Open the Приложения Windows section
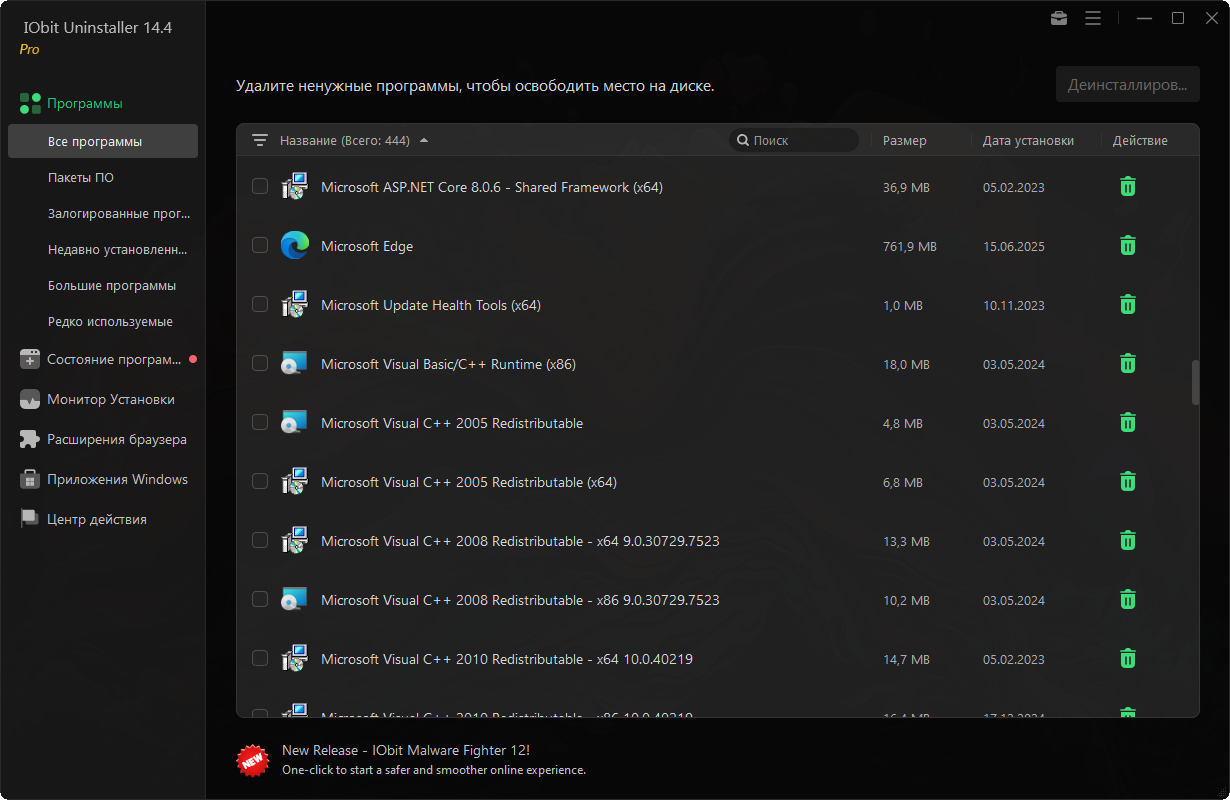 point(103,479)
